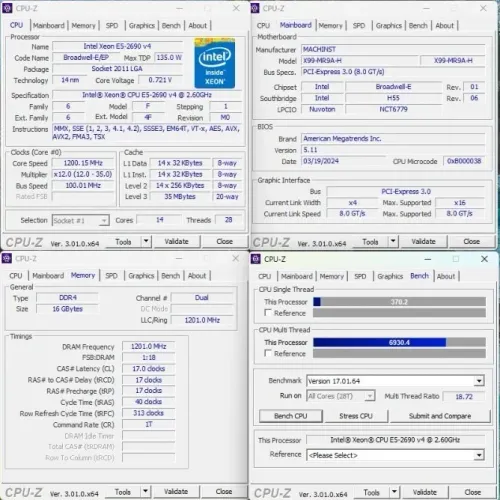Close the Bench window with X
Screen dimensions: 500x500
484,259
